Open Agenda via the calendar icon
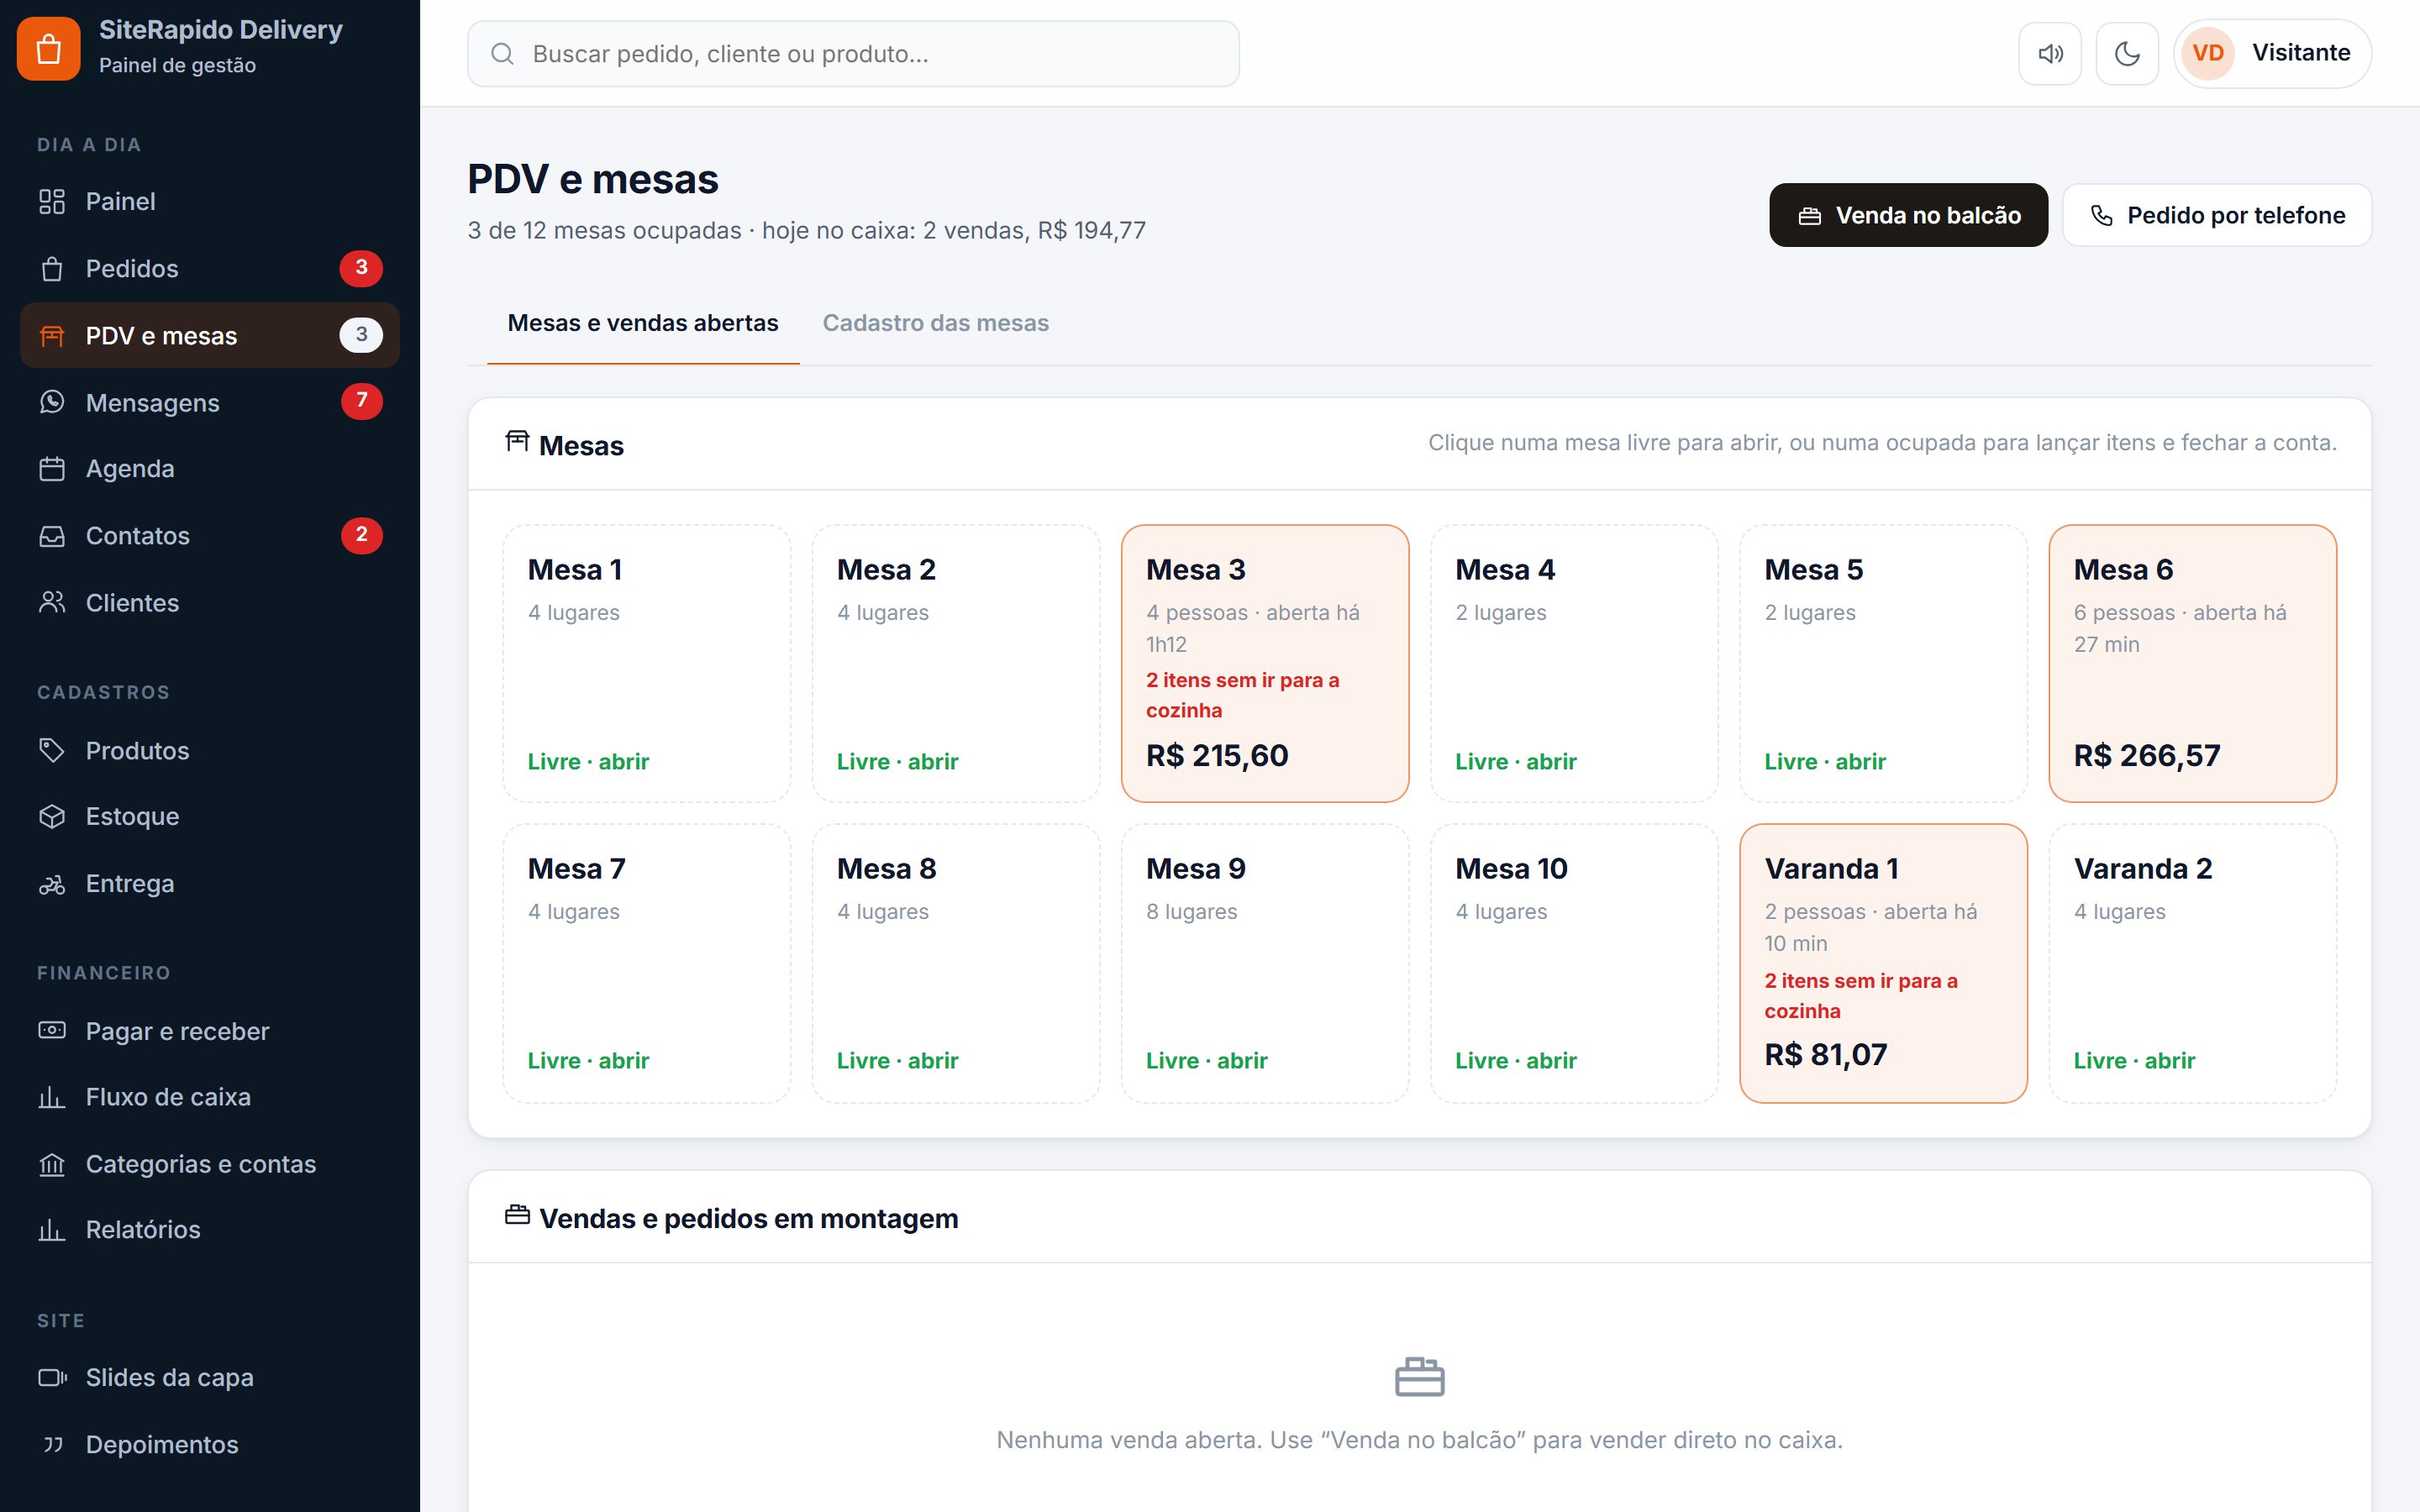The image size is (2420, 1512). (x=52, y=469)
